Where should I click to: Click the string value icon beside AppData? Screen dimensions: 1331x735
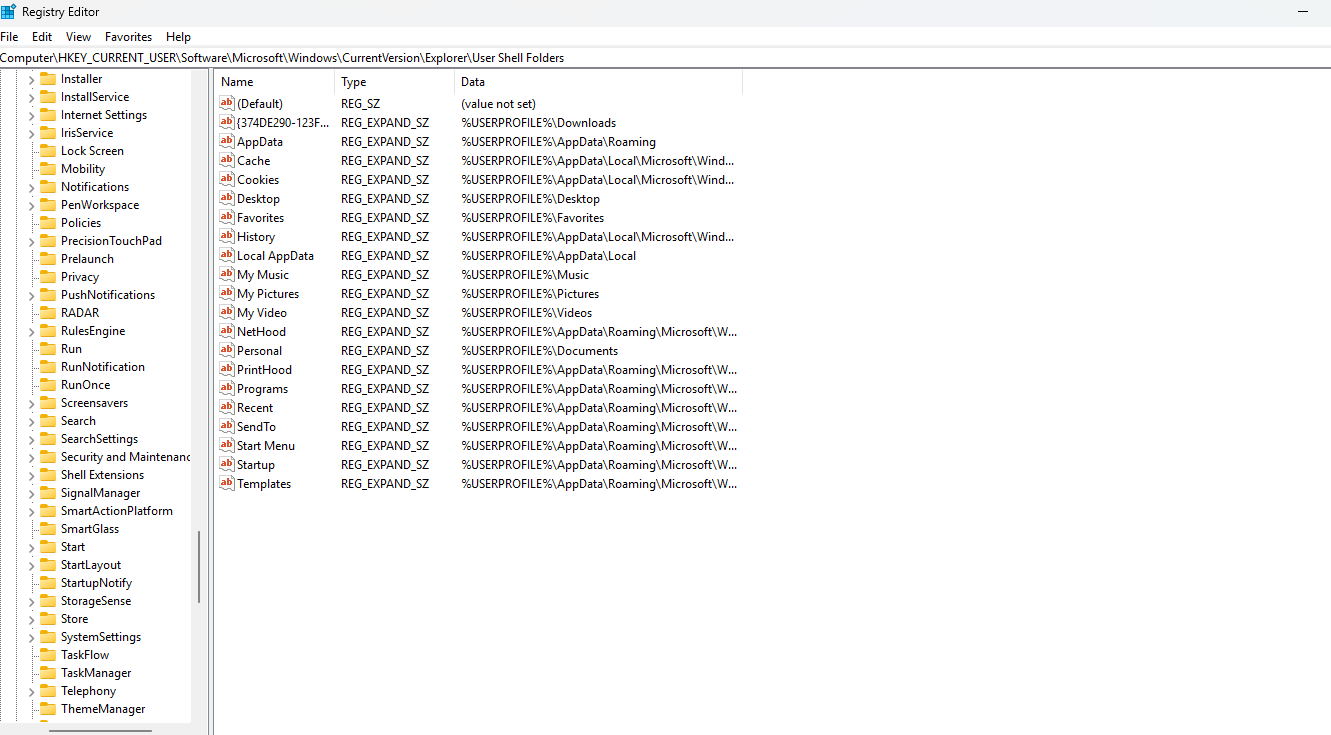coord(227,141)
